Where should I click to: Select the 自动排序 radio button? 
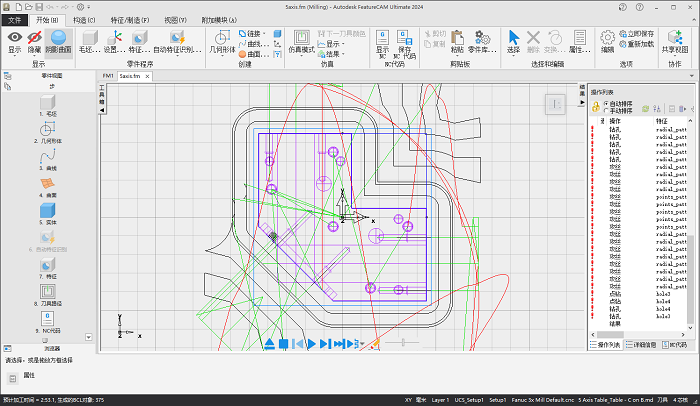point(607,102)
